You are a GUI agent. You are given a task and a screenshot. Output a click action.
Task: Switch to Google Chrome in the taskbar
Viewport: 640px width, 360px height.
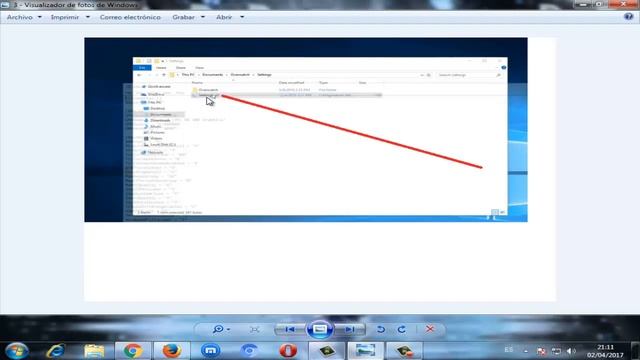(133, 351)
